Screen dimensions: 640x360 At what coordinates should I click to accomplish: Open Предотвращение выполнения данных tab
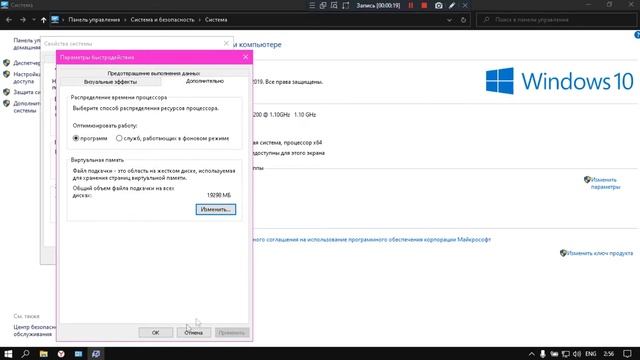[x=153, y=73]
